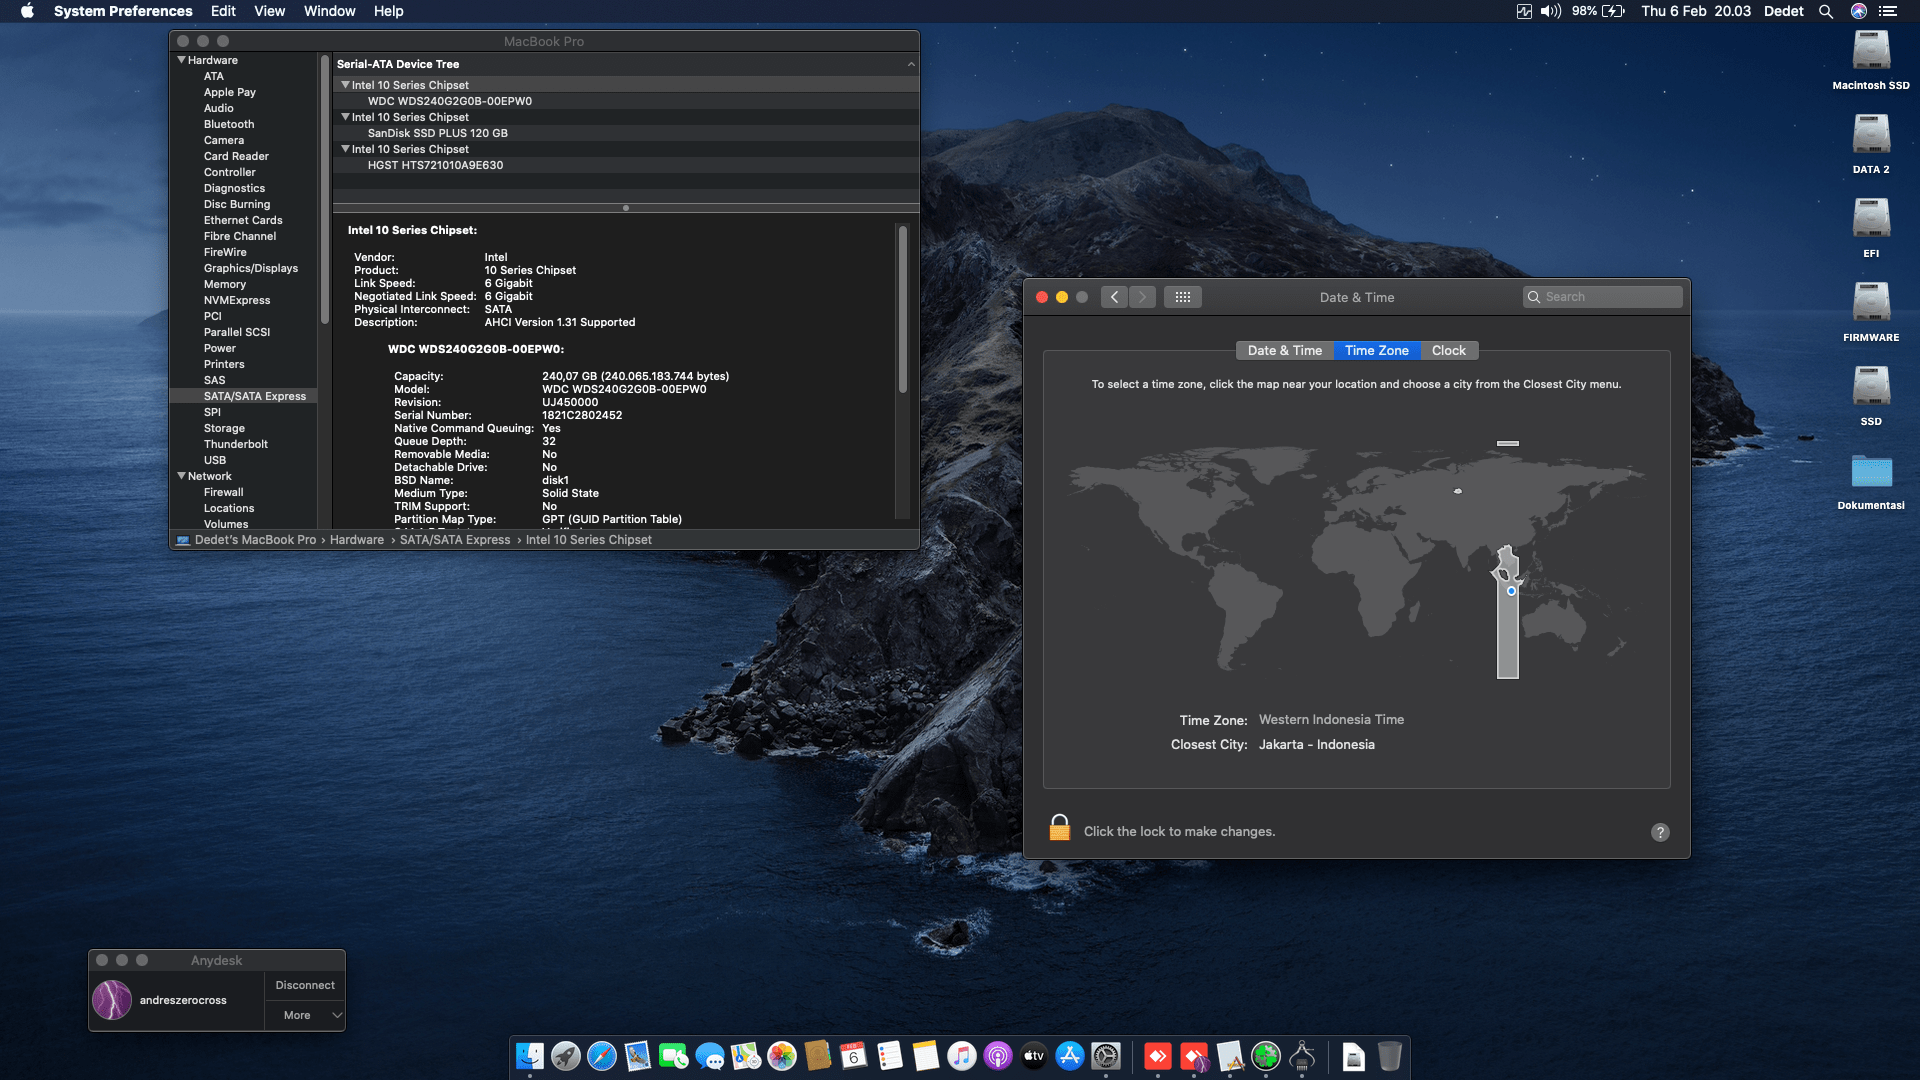Switch to the Date & Time tab
Screen dimensions: 1920x1080
click(x=1284, y=351)
